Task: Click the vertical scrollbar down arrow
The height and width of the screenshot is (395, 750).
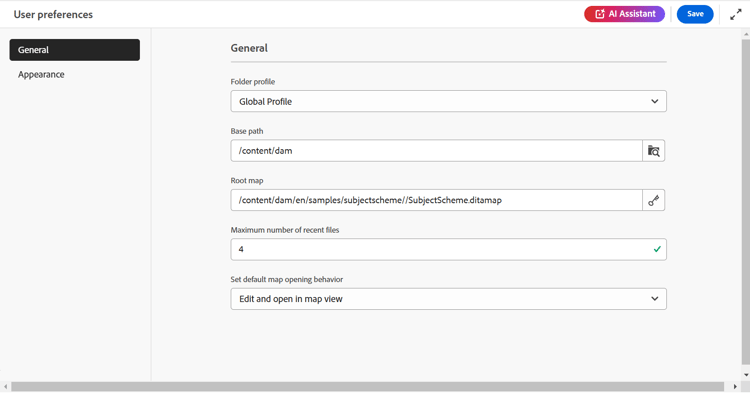Action: pyautogui.click(x=746, y=375)
